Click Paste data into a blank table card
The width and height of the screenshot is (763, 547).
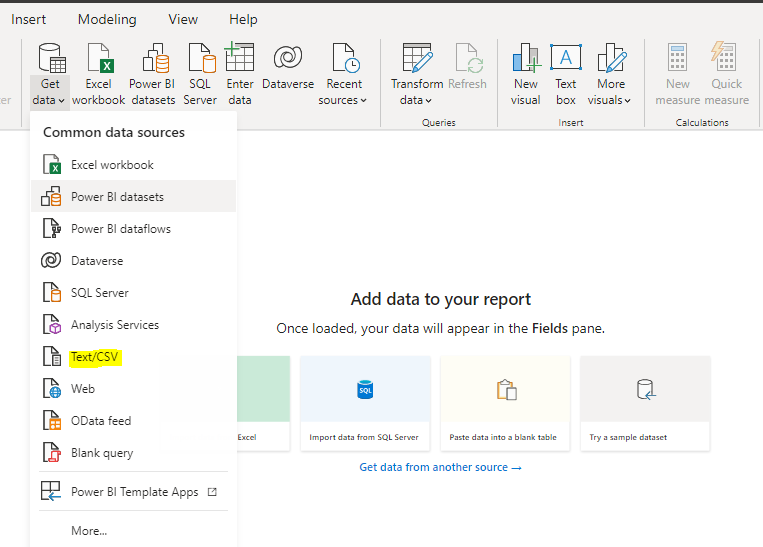pyautogui.click(x=505, y=403)
